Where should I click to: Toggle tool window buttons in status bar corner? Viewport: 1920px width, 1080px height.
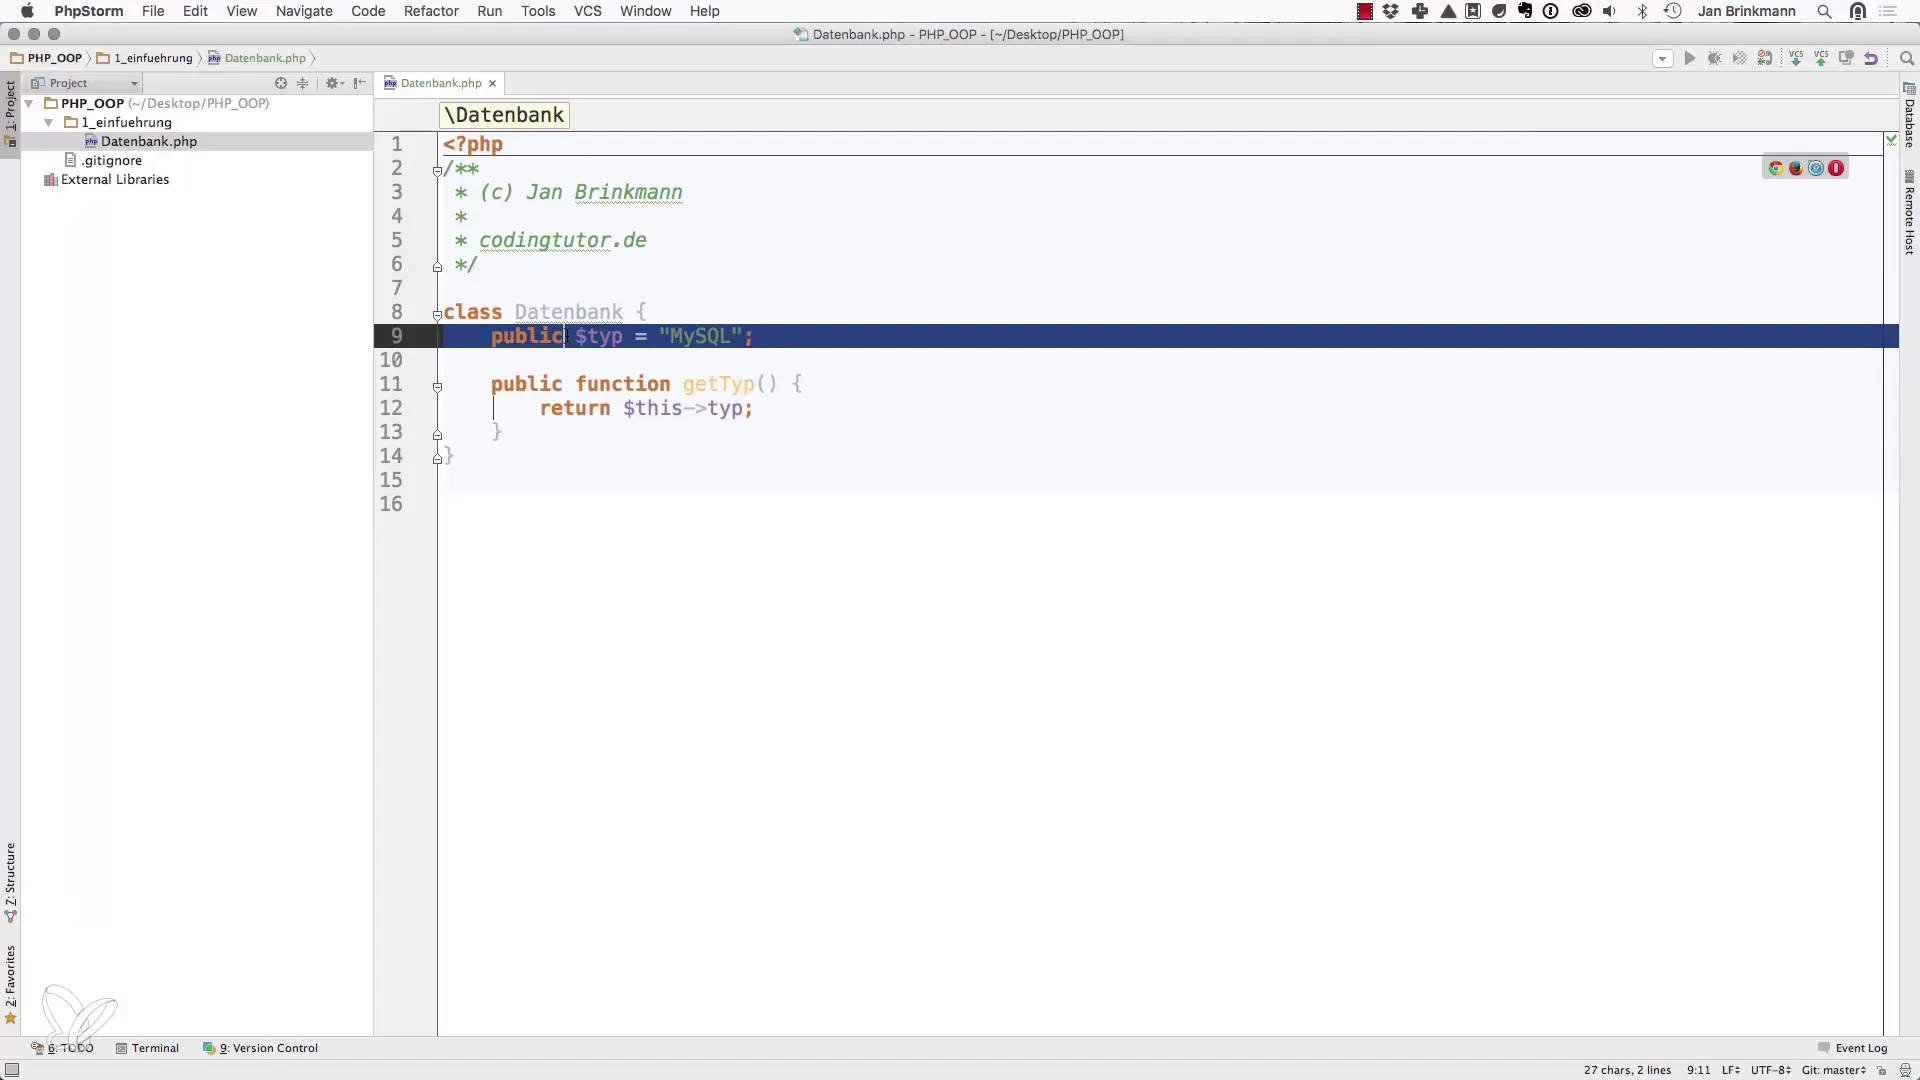(x=12, y=1070)
